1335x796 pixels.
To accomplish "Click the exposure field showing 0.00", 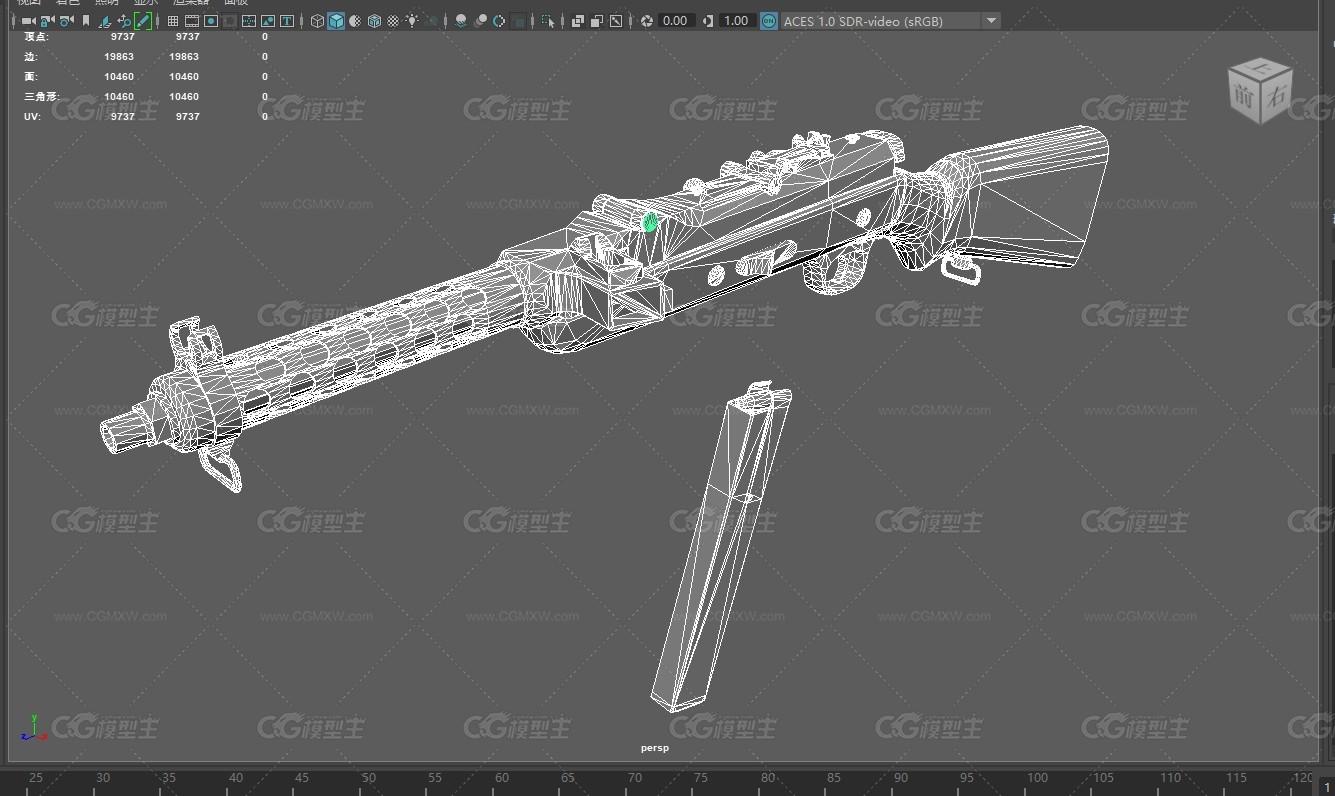I will [675, 20].
